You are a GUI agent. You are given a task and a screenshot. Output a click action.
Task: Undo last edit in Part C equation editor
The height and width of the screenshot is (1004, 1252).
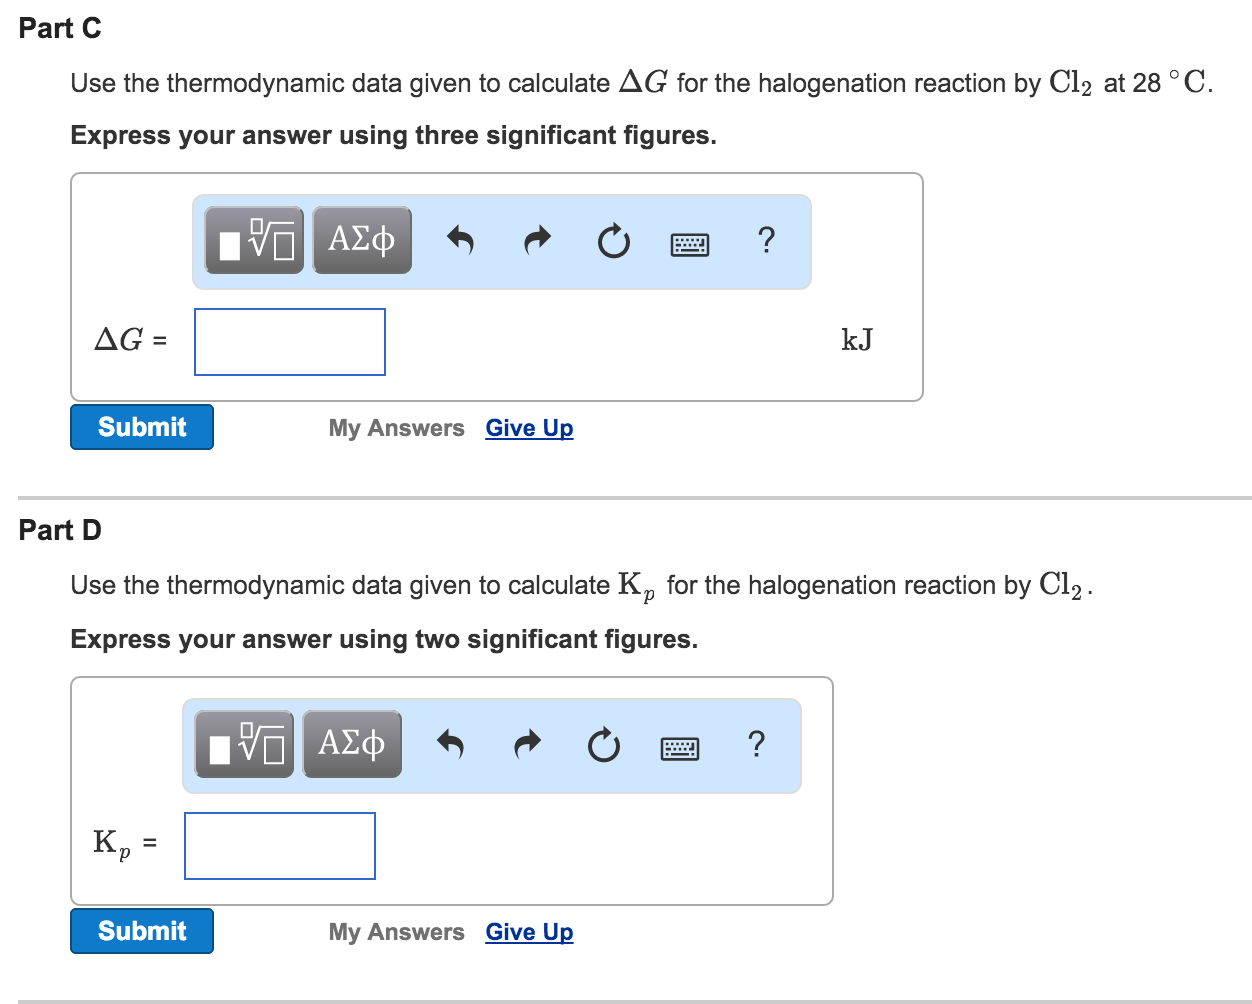point(460,240)
